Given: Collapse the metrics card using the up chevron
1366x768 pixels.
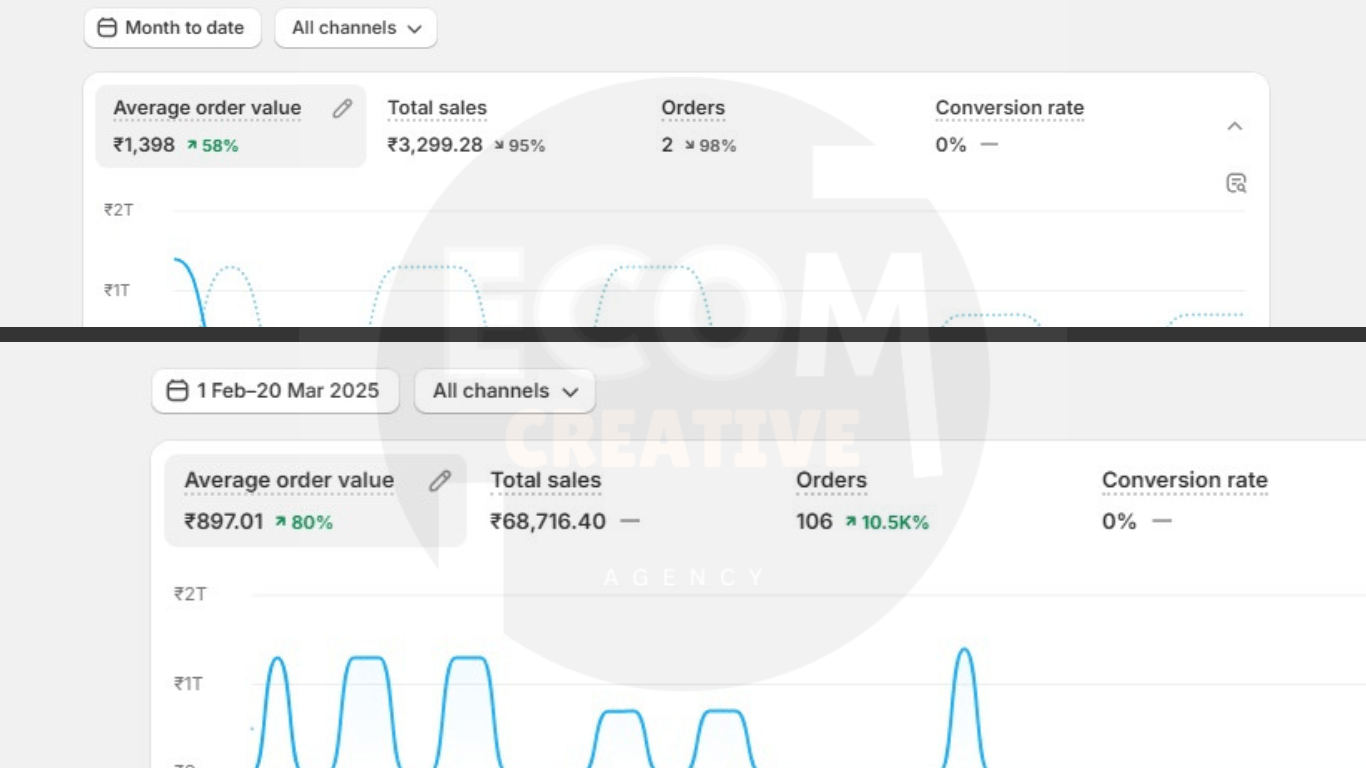Looking at the screenshot, I should pyautogui.click(x=1235, y=126).
